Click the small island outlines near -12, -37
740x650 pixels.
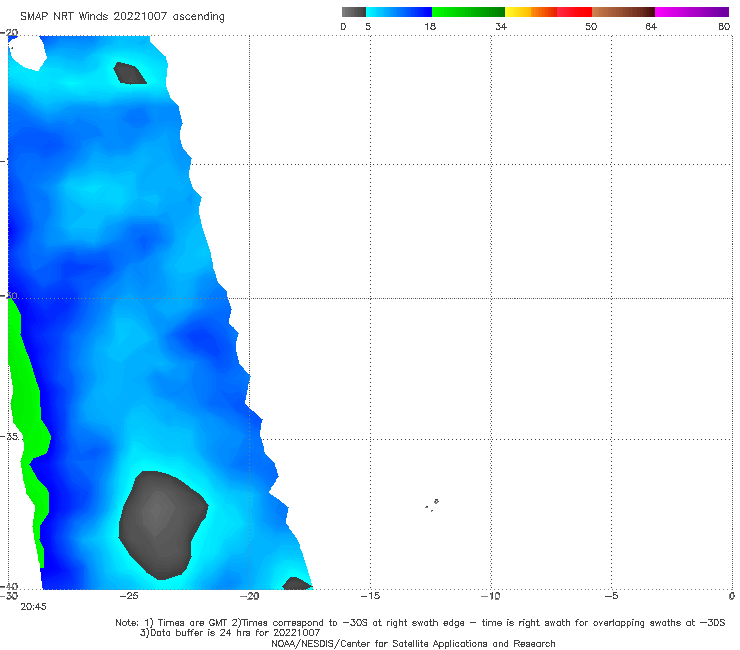point(432,505)
